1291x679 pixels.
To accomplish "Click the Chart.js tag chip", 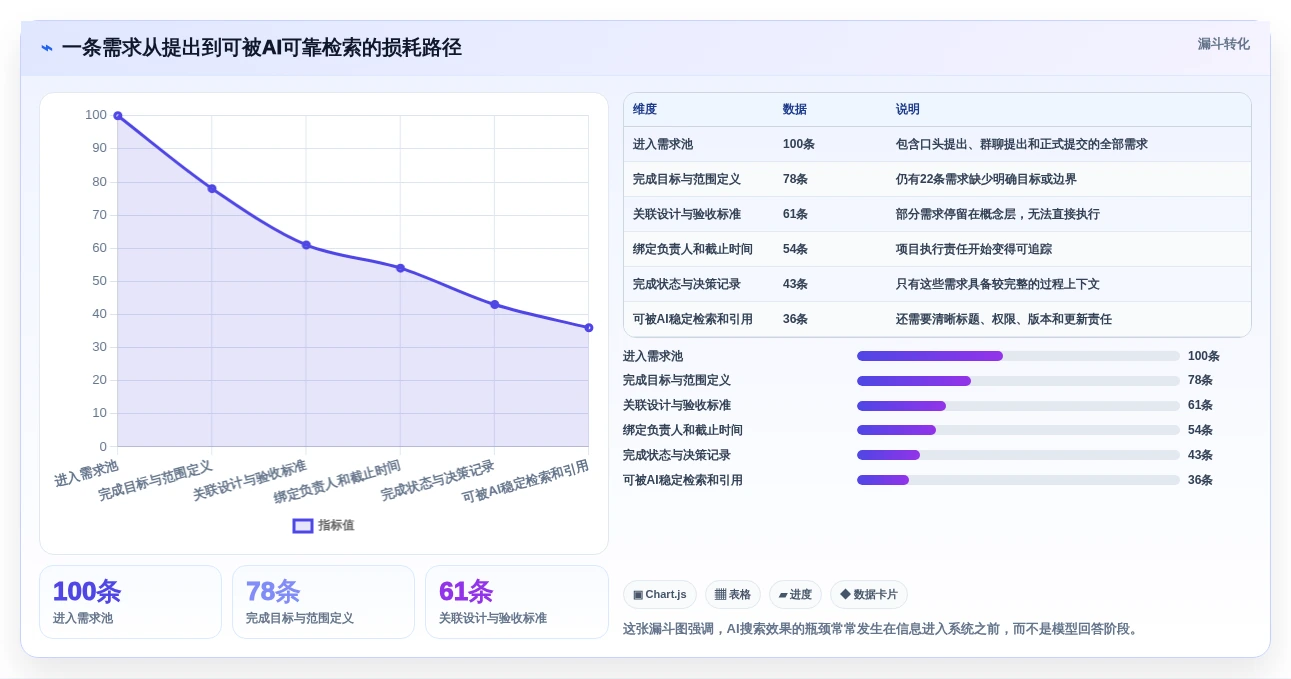I will pos(660,595).
